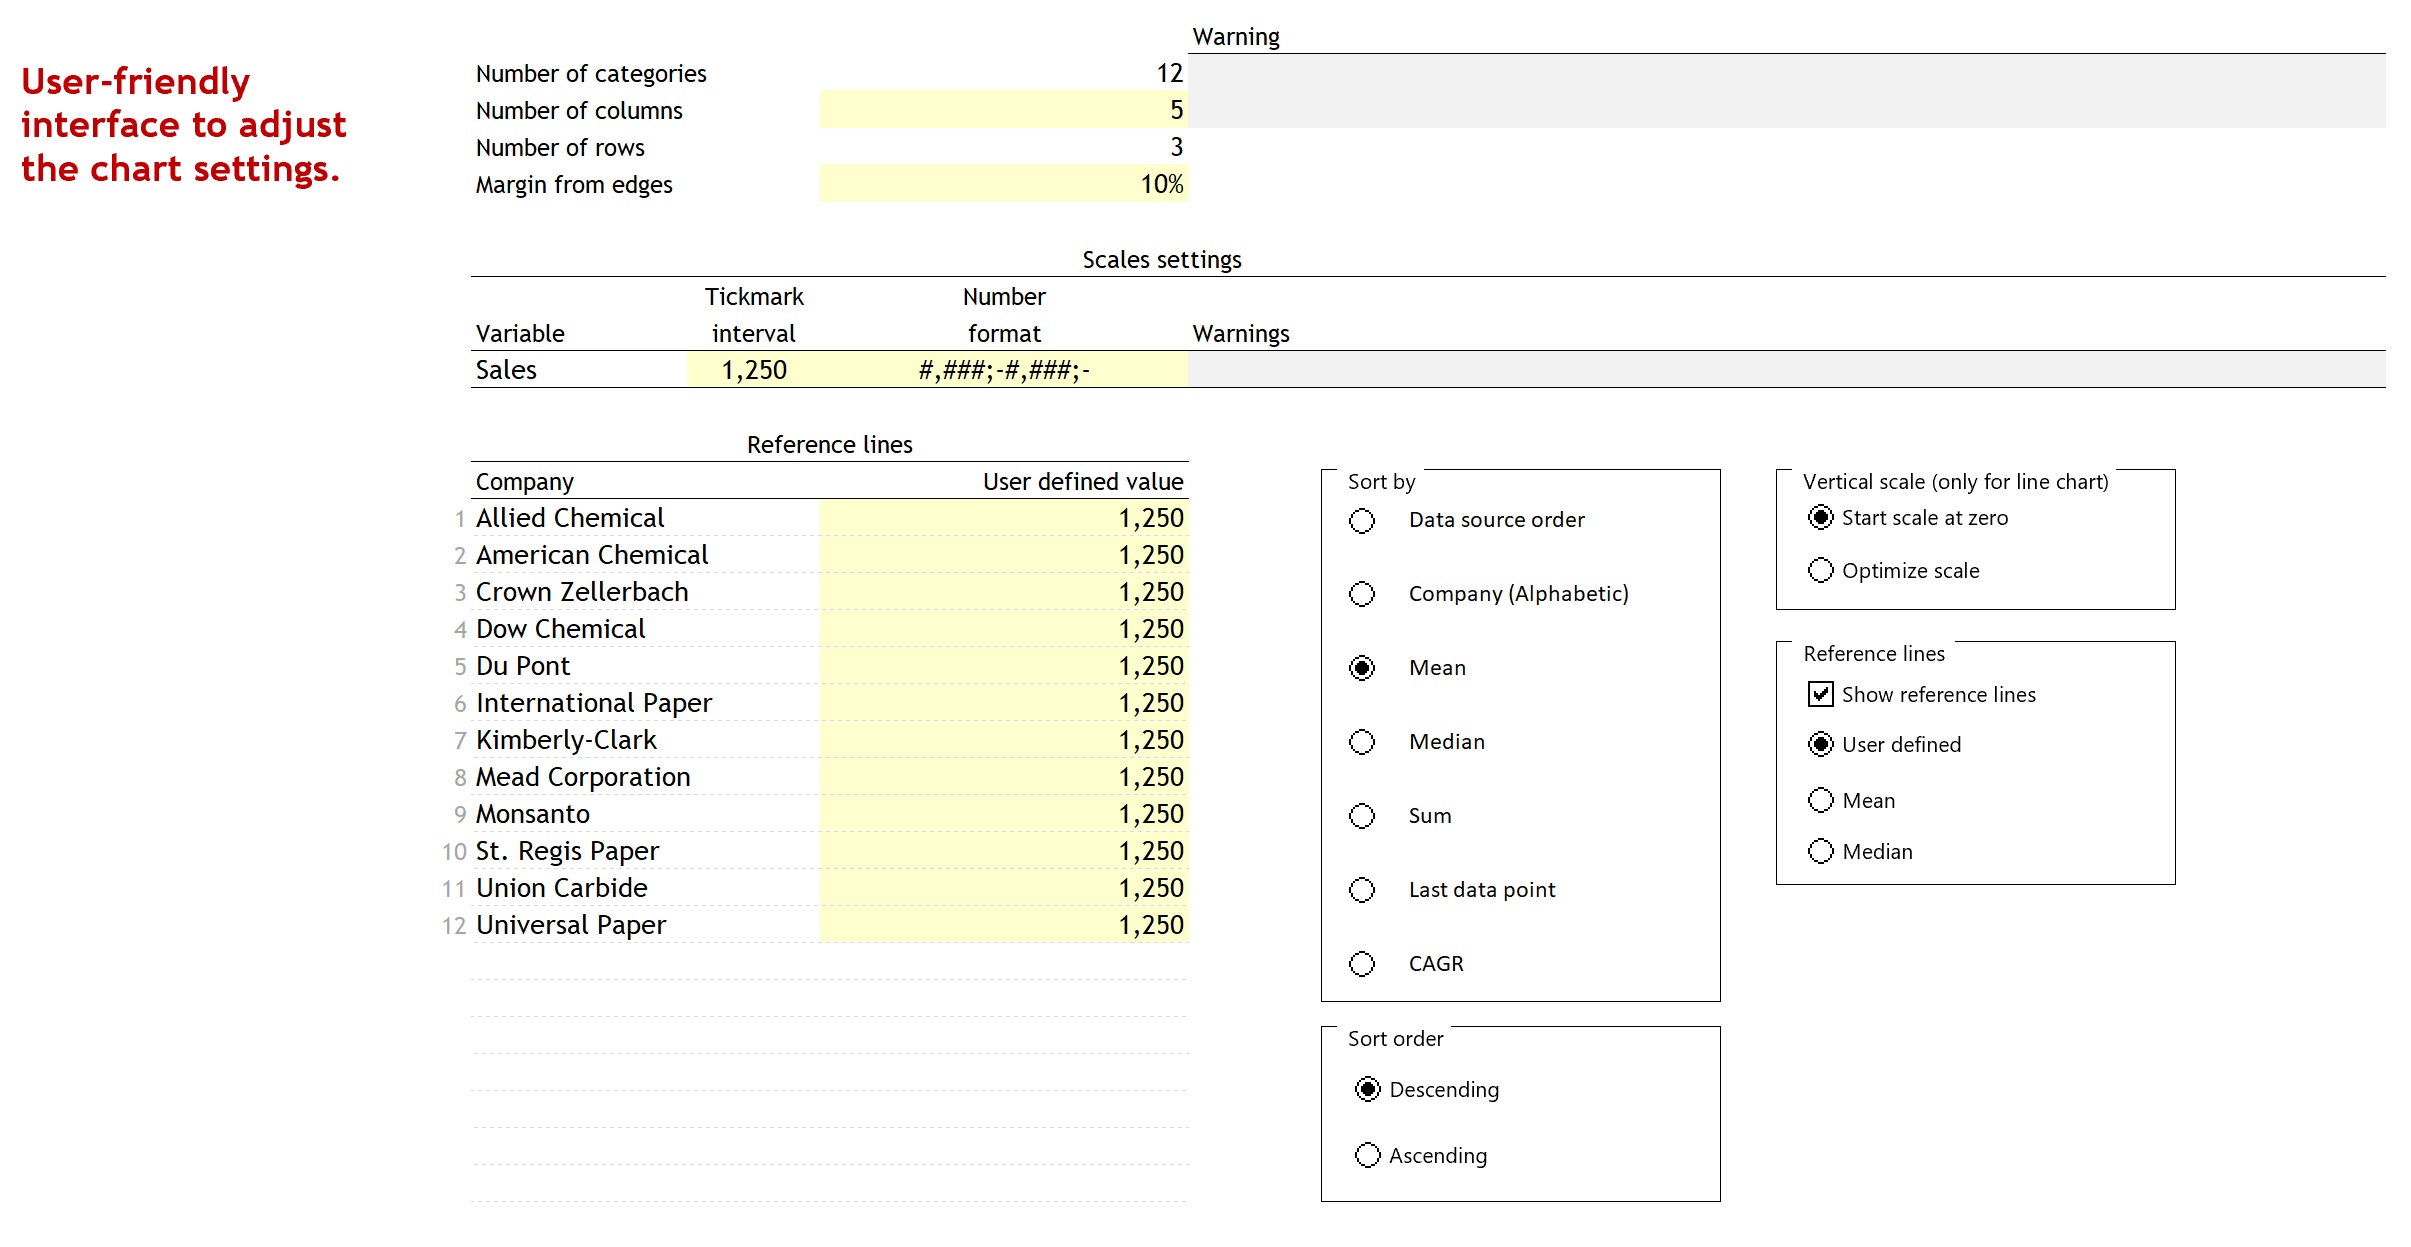Choose the Sum sort option
Image resolution: width=2411 pixels, height=1247 pixels.
coord(1362,816)
